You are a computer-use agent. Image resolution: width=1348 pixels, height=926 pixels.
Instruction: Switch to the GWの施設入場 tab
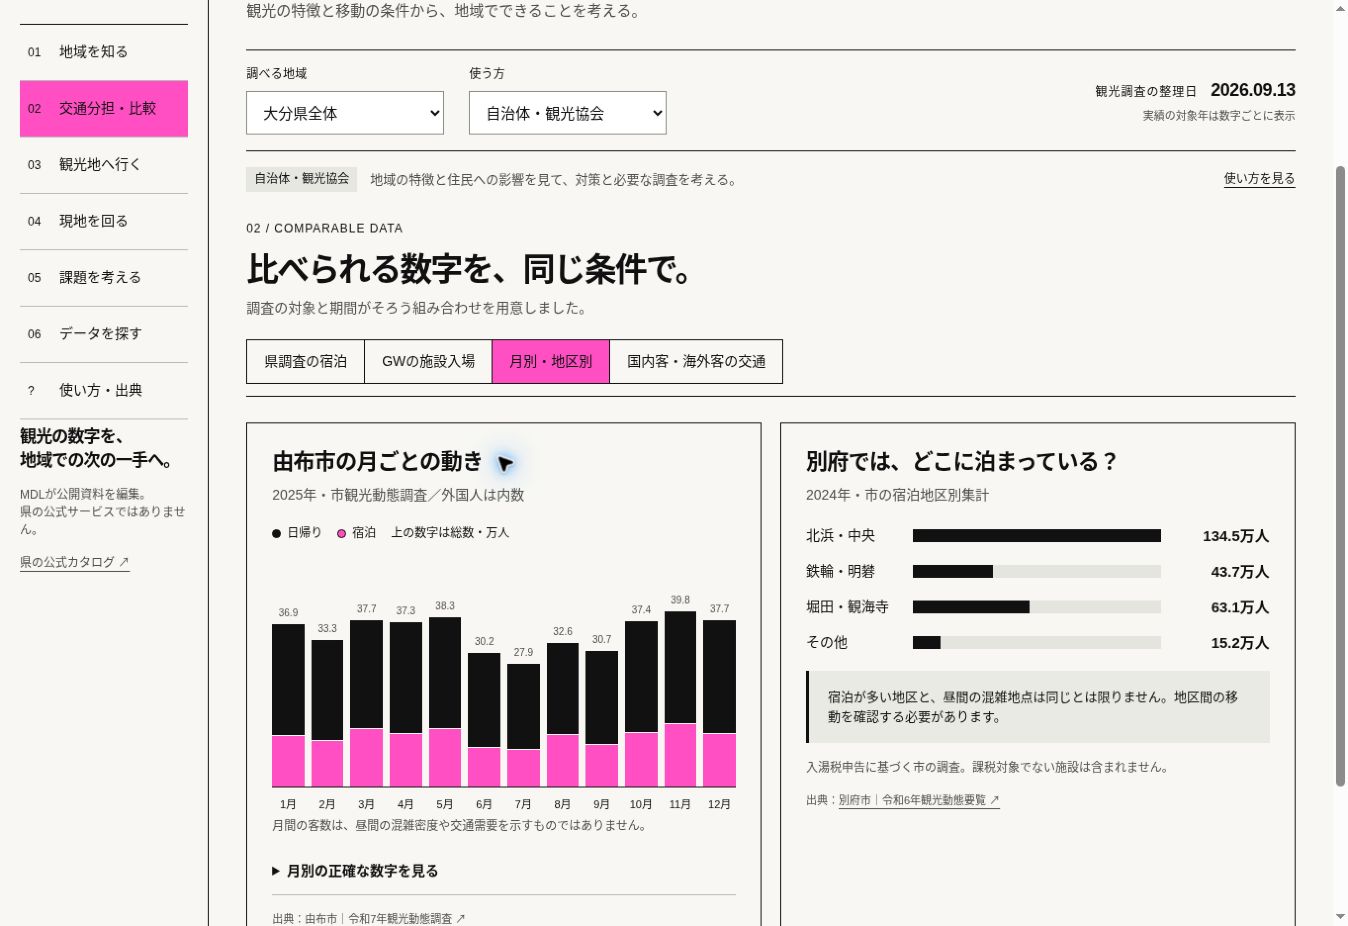tap(428, 361)
